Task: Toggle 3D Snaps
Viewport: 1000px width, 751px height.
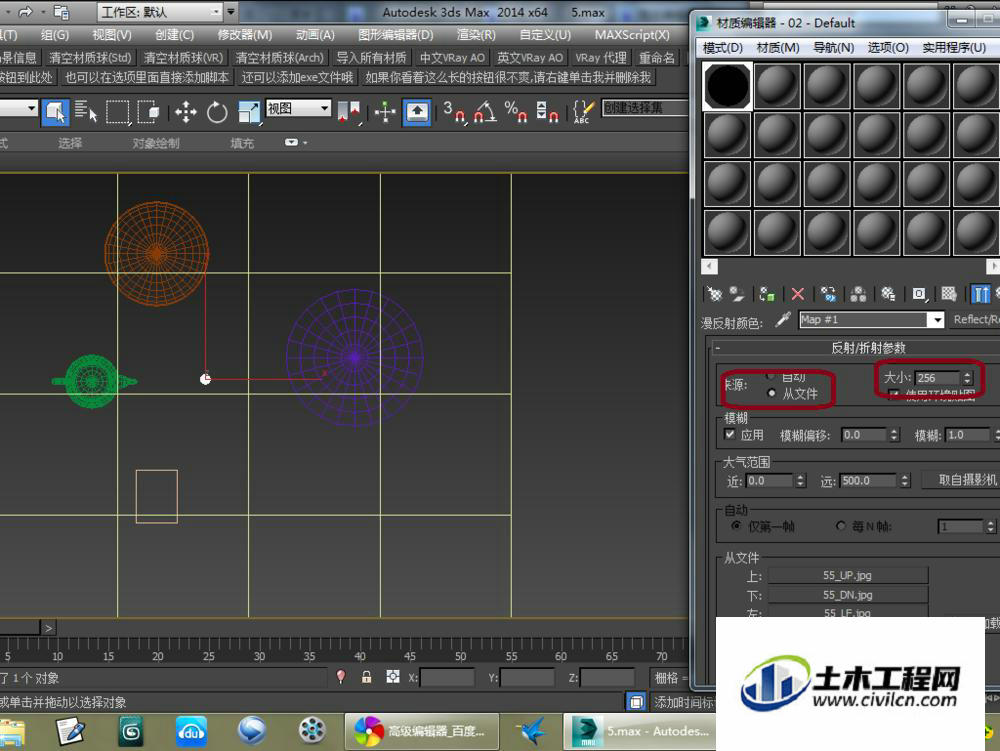Action: pyautogui.click(x=454, y=112)
